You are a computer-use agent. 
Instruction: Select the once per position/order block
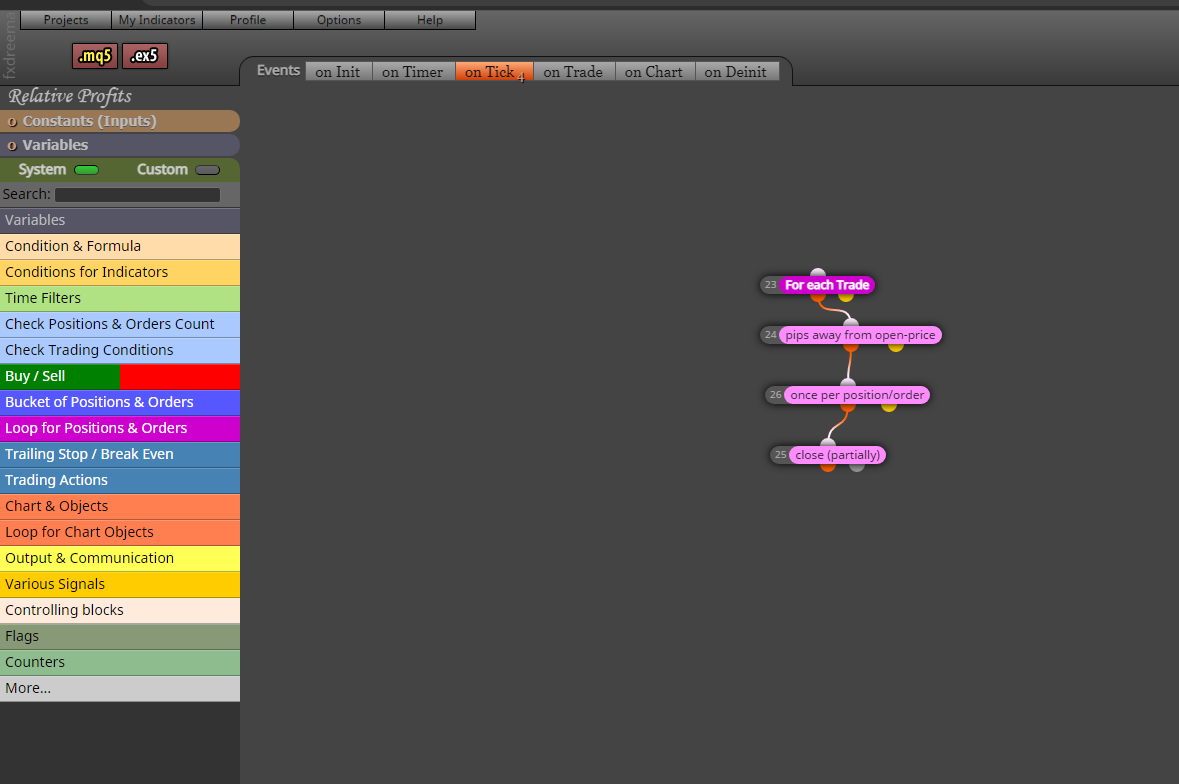857,395
